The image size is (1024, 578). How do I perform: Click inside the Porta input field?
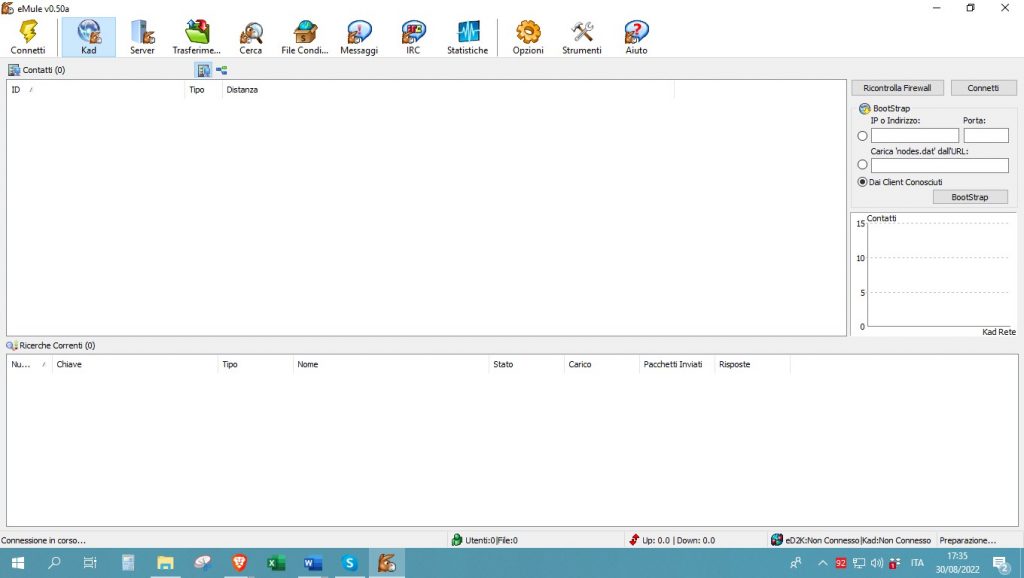[x=986, y=135]
